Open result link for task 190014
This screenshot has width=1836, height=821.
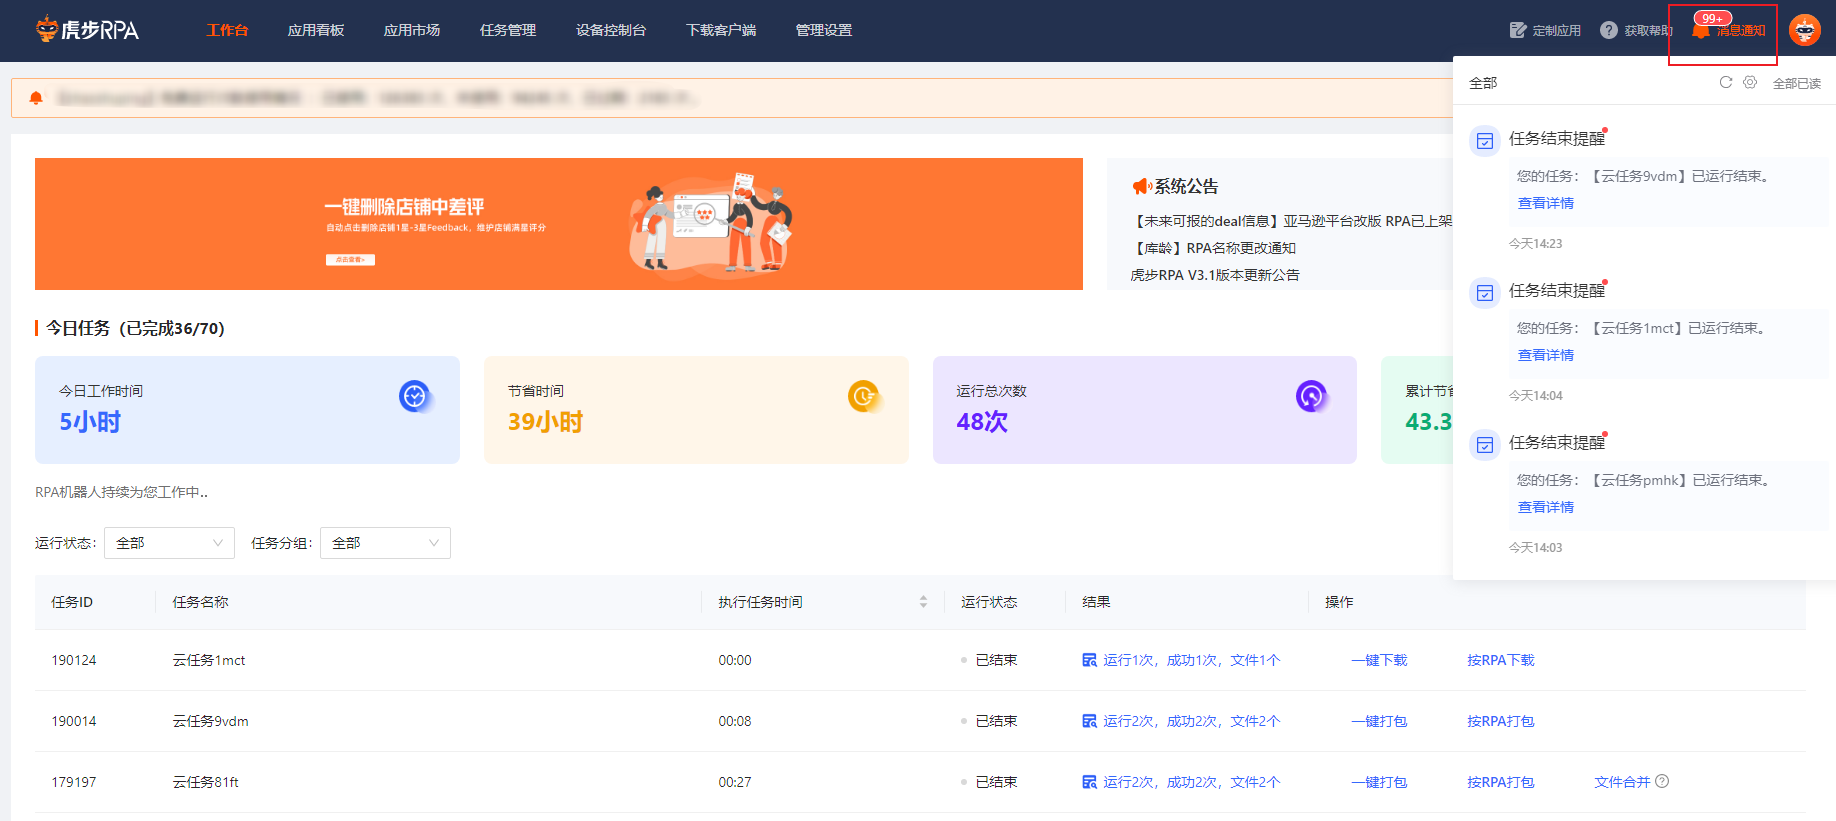[1191, 721]
